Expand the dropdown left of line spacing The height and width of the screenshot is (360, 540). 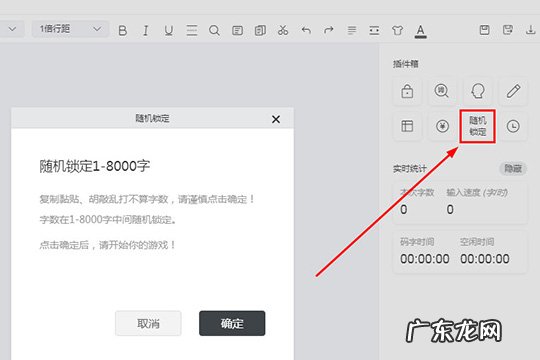(x=12, y=29)
